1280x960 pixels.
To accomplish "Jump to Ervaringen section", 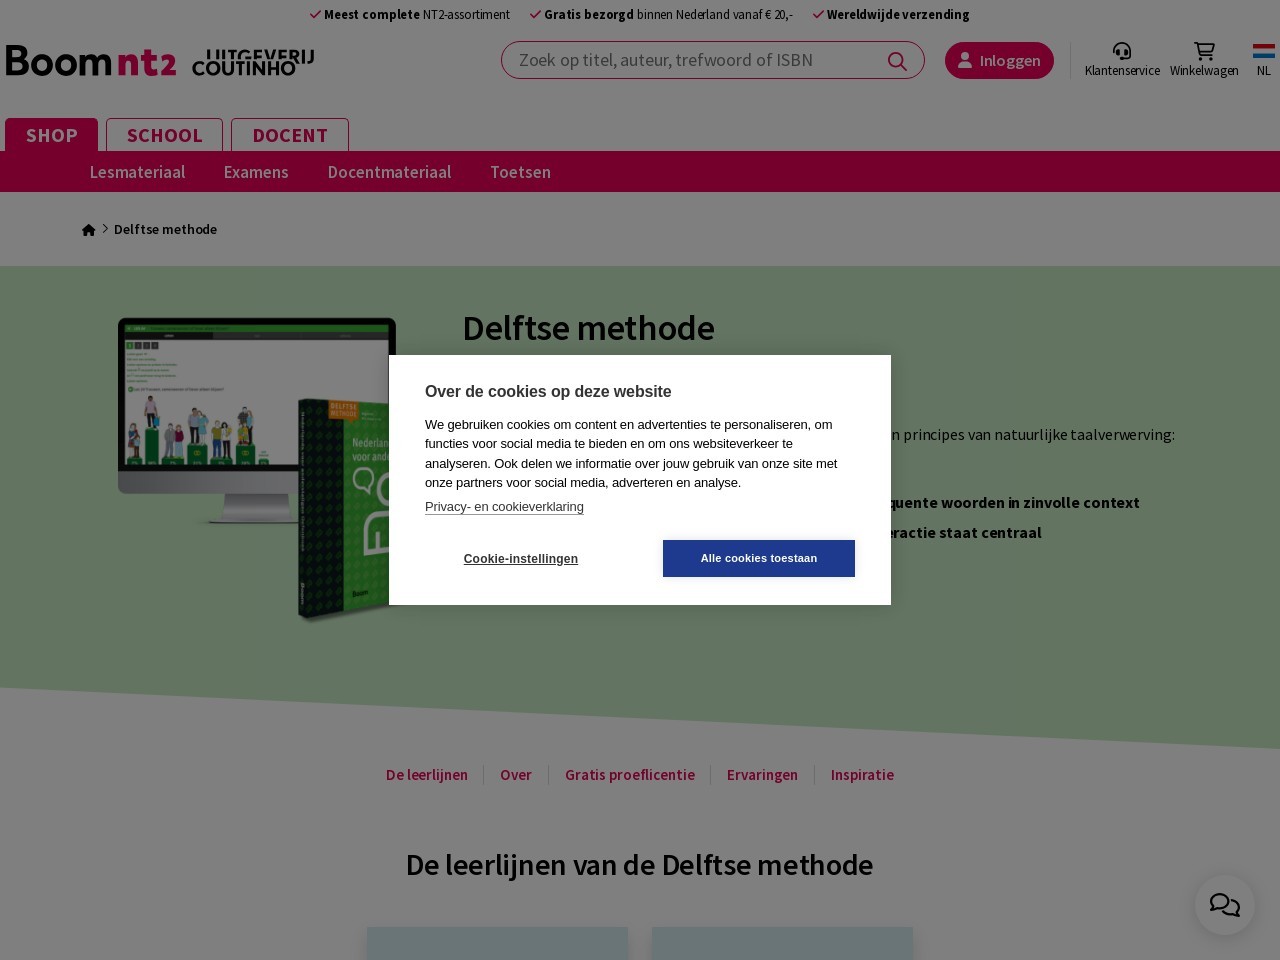I will tap(762, 775).
